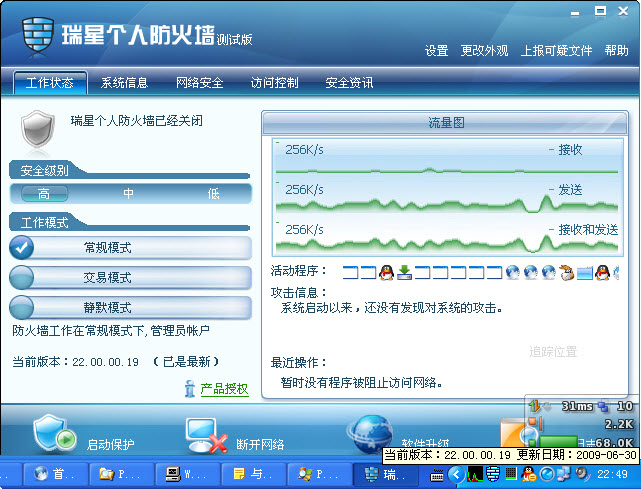The image size is (641, 489).
Task: Switch to the 工作状态 tab
Action: 50,83
